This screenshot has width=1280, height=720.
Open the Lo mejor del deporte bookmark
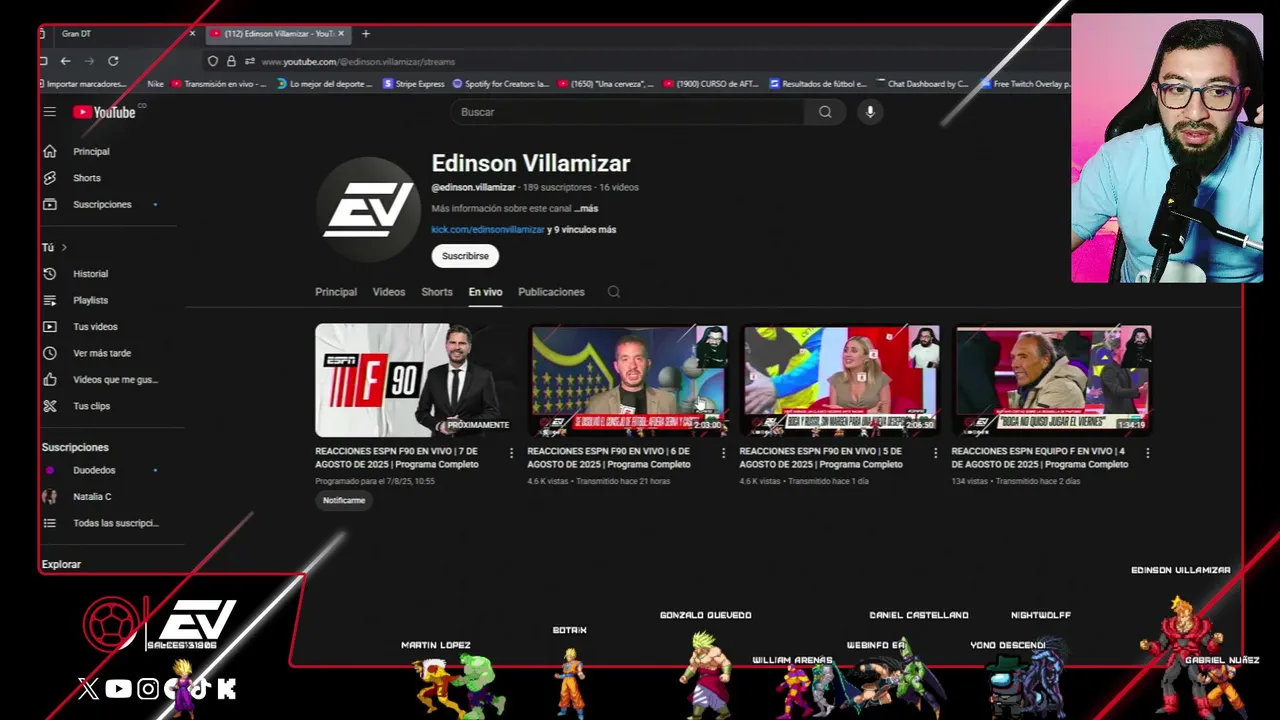pos(325,84)
